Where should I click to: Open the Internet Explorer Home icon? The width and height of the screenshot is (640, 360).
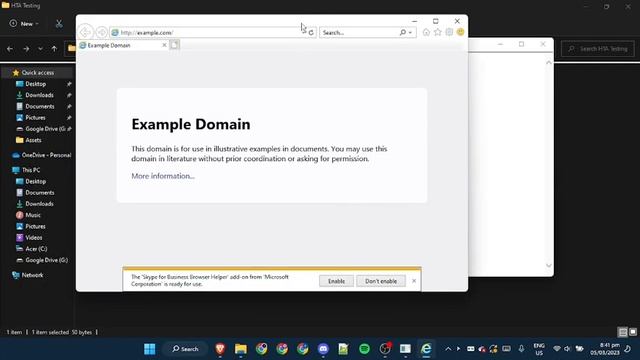426,32
